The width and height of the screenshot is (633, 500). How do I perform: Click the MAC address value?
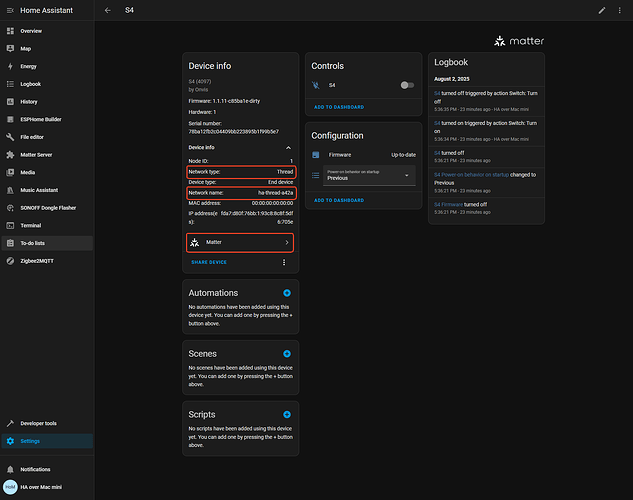272,203
